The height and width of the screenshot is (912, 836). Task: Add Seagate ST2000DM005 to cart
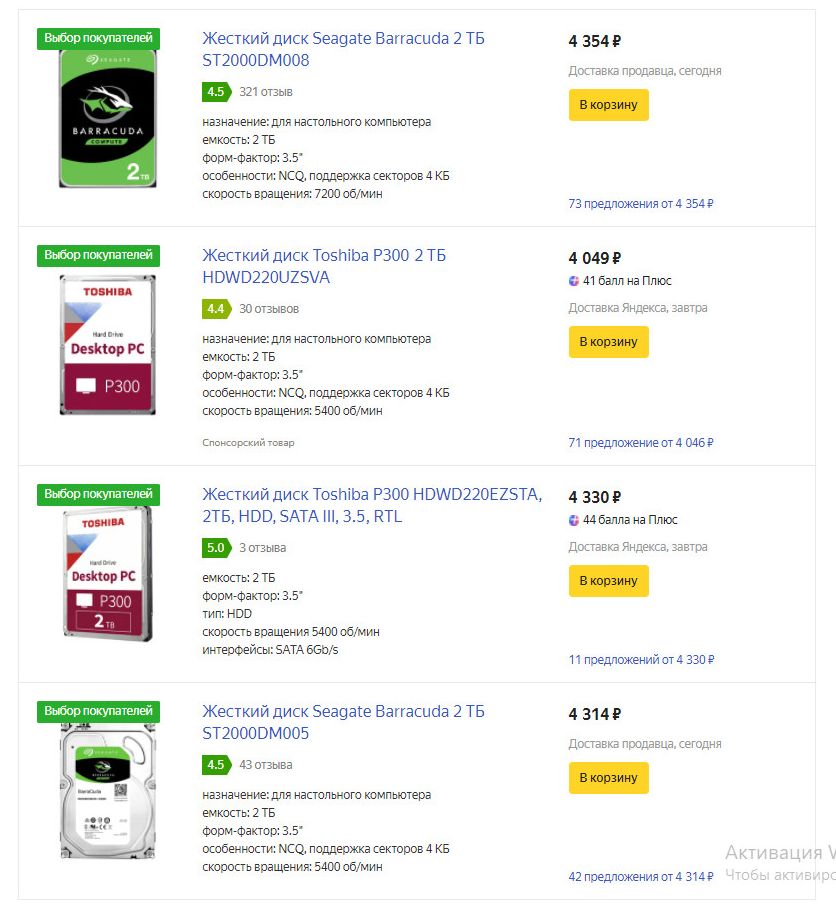(609, 778)
